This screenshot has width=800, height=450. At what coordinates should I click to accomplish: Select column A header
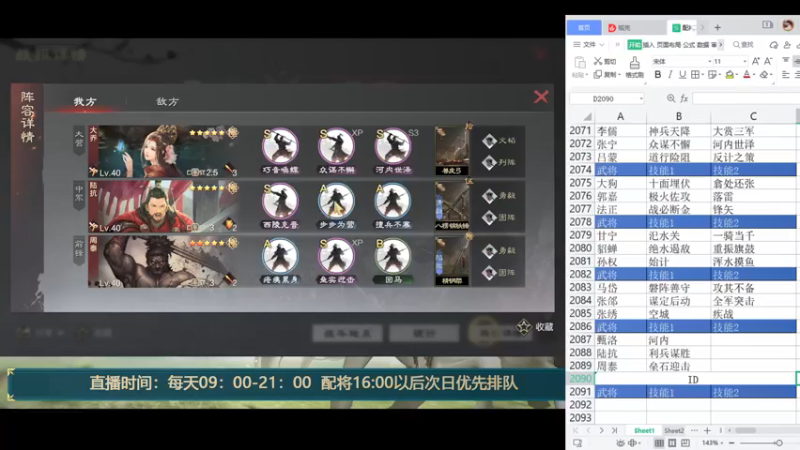(x=620, y=116)
